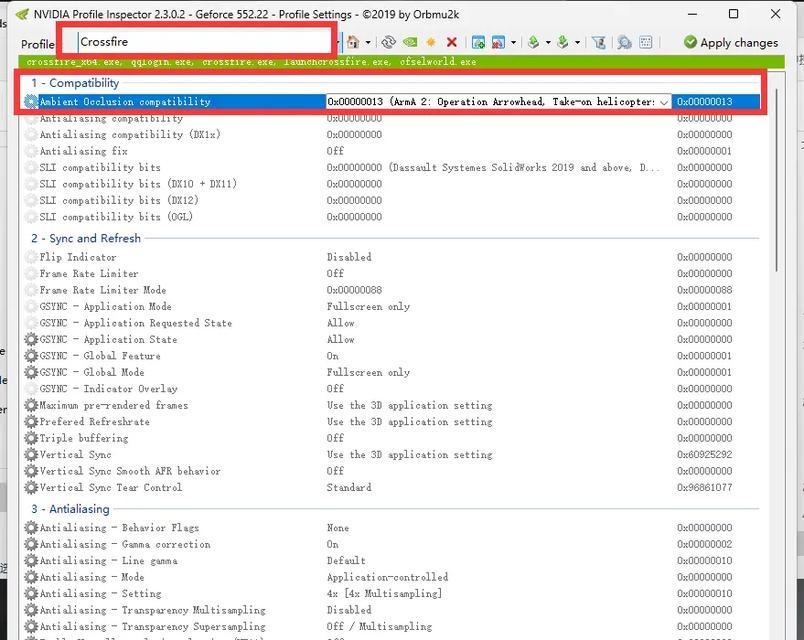The image size is (804, 640).
Task: Expand the Ambient Occlusion compatibility value dropdown
Action: coord(664,102)
